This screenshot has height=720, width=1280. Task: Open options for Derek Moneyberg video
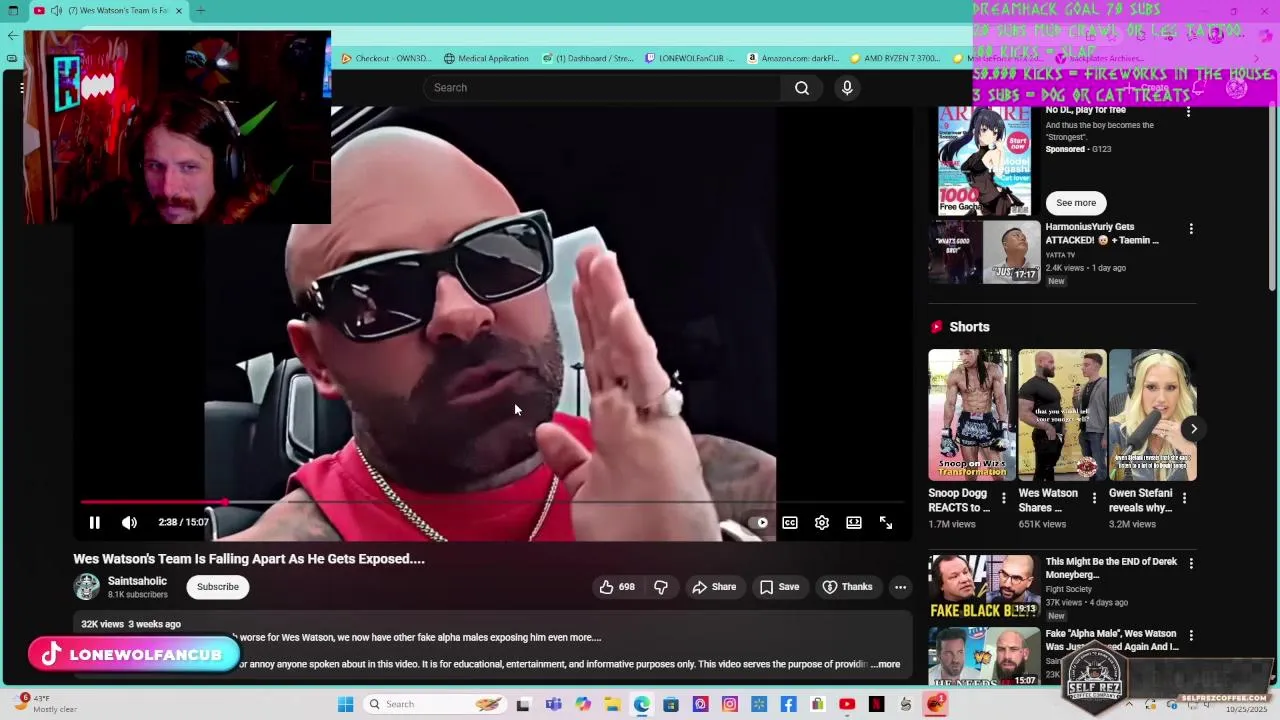click(x=1191, y=564)
